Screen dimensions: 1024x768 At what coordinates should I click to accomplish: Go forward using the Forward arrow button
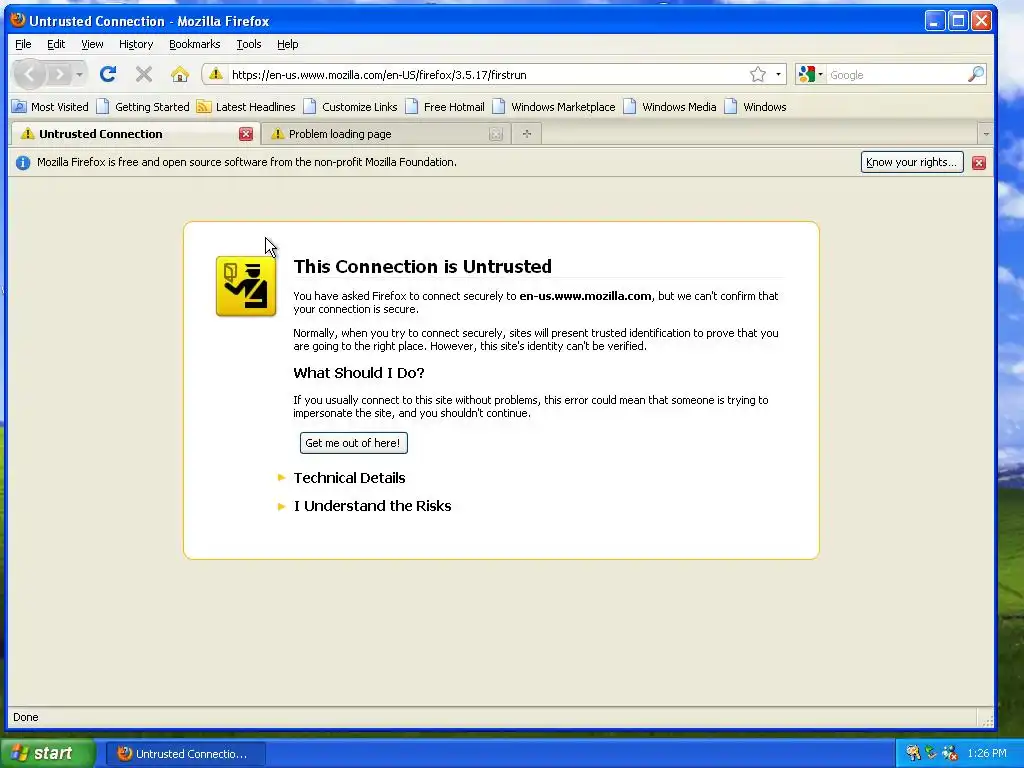click(x=59, y=74)
